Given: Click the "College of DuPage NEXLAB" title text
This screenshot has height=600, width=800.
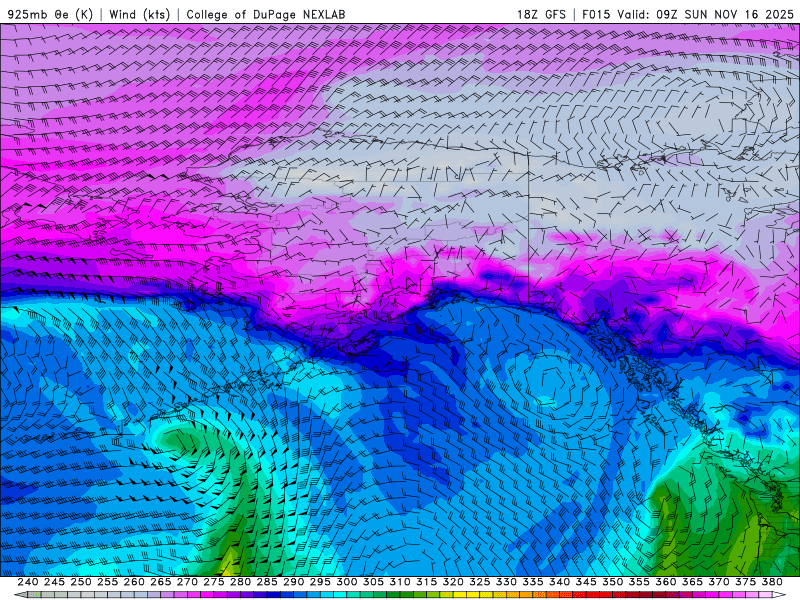Looking at the screenshot, I should pyautogui.click(x=266, y=14).
